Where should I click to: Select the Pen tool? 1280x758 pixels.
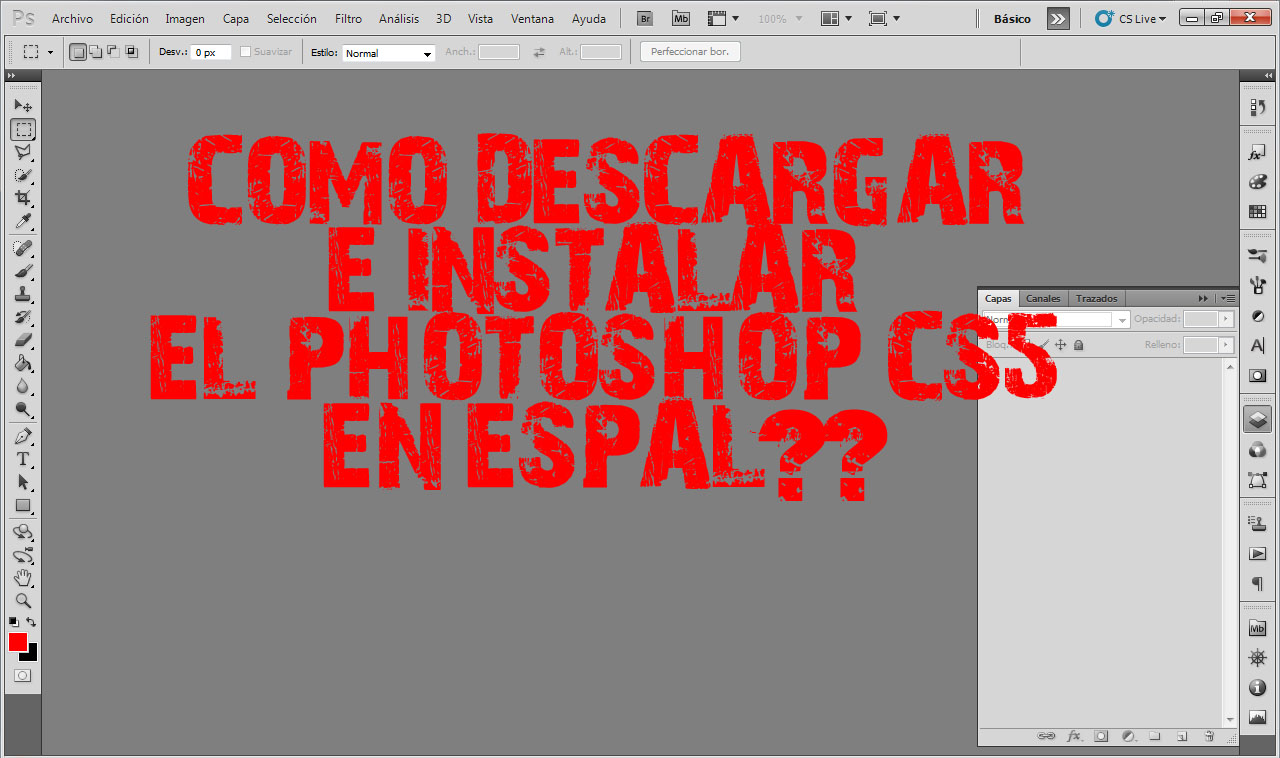pyautogui.click(x=23, y=436)
